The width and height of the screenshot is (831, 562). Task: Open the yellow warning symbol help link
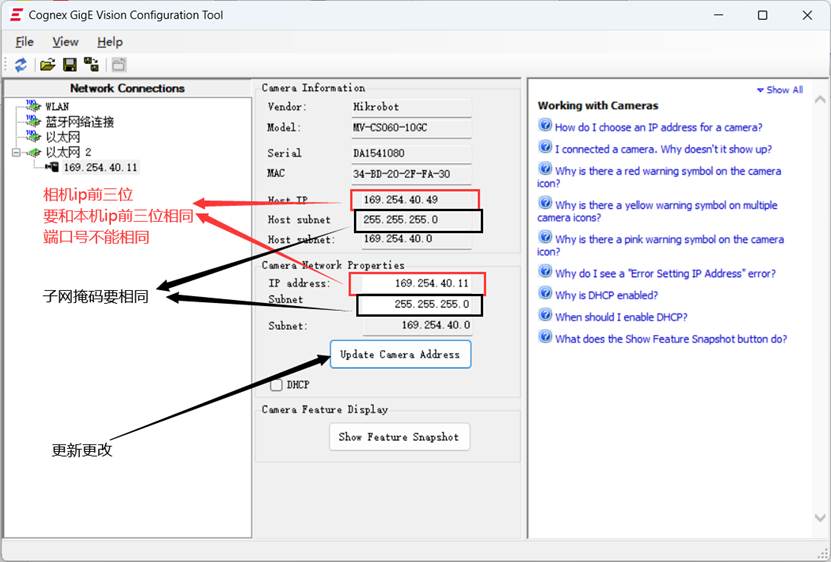click(657, 211)
